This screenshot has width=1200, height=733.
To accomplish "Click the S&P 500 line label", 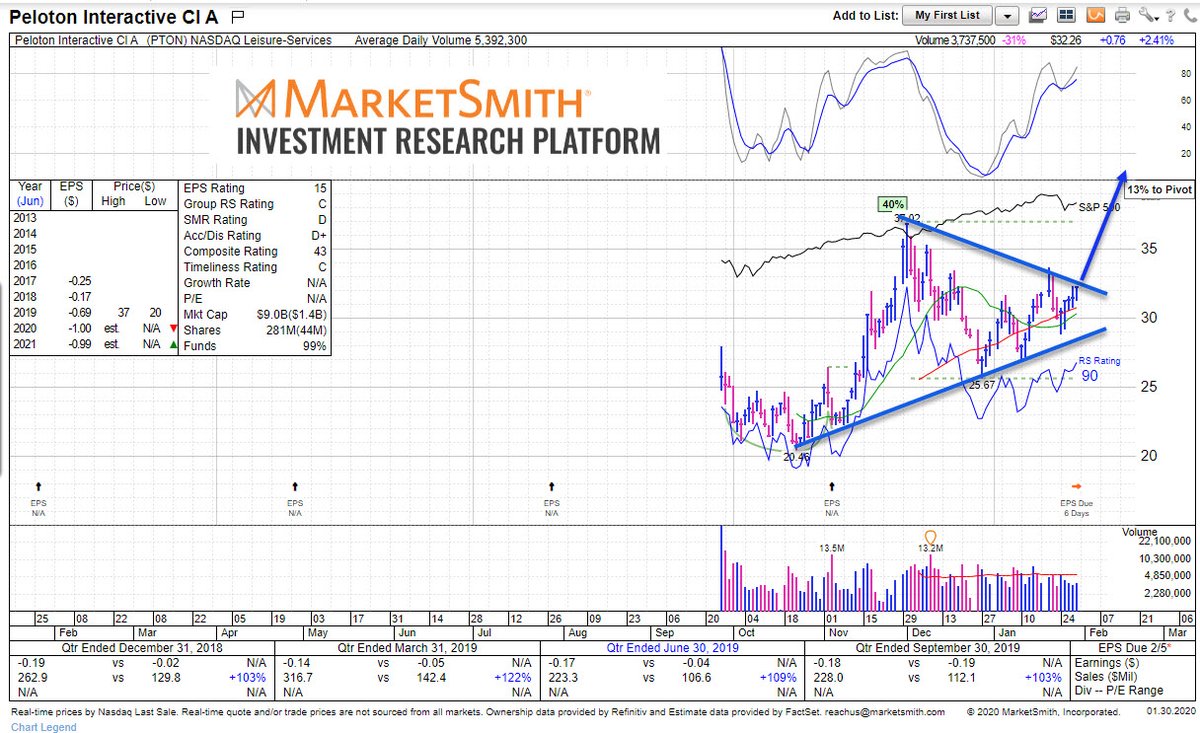I will [x=1100, y=206].
